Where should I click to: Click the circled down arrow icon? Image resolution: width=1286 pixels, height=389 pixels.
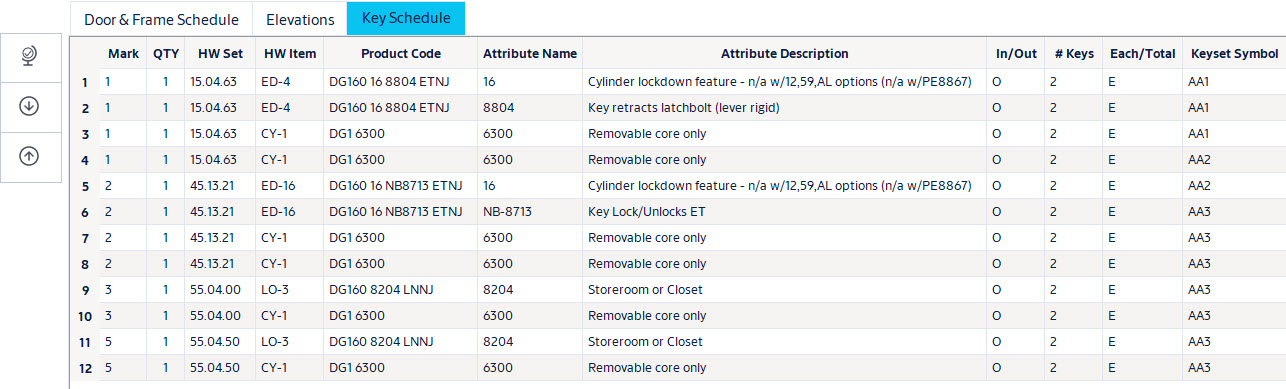(x=29, y=107)
